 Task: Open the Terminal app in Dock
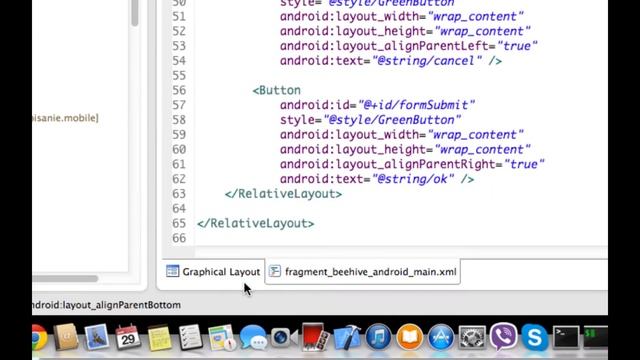(x=566, y=337)
